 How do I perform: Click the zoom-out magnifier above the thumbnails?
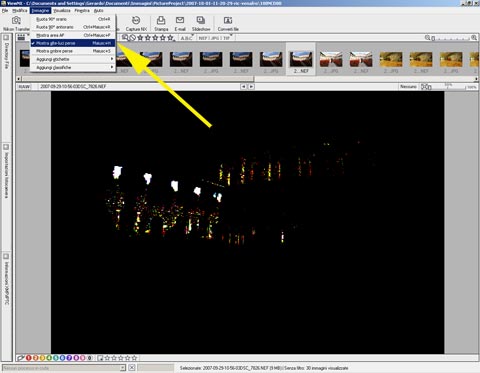(x=427, y=38)
